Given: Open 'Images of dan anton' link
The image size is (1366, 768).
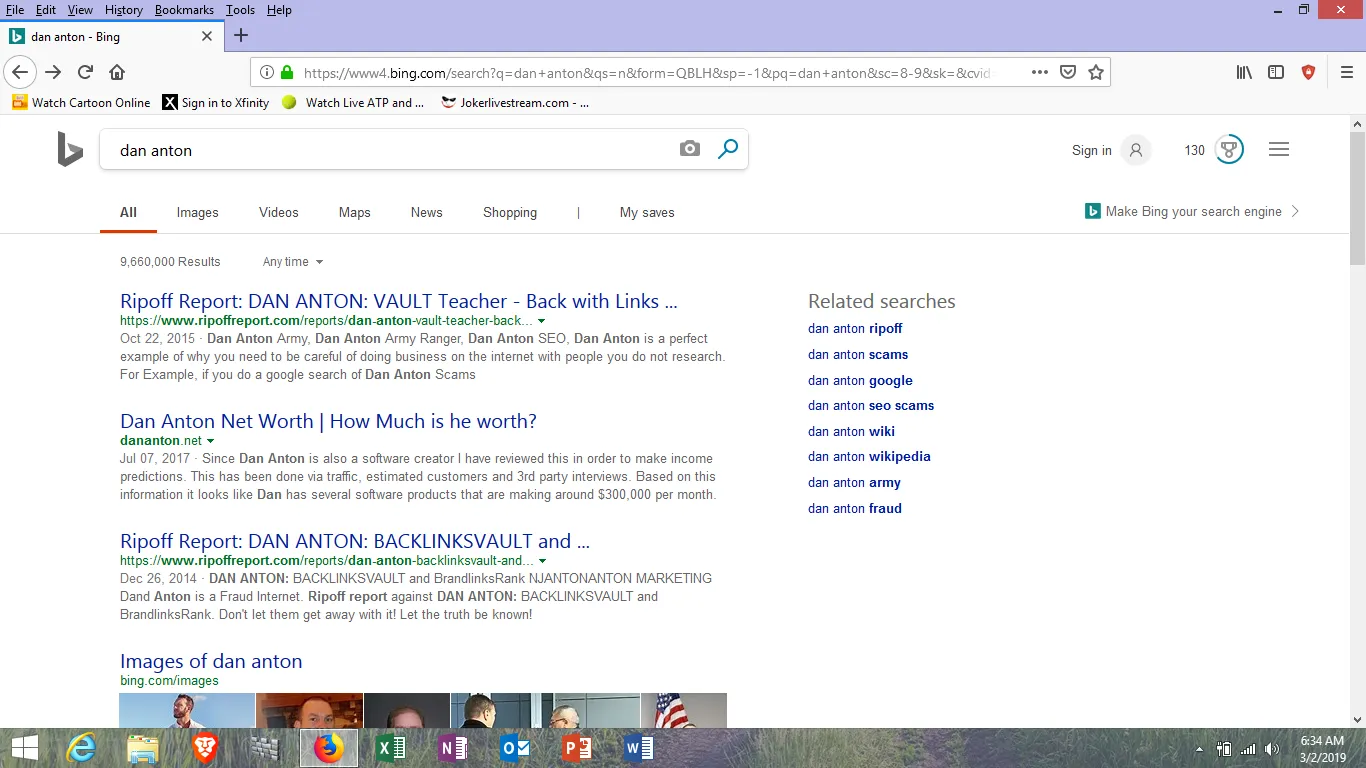Looking at the screenshot, I should click(x=211, y=661).
